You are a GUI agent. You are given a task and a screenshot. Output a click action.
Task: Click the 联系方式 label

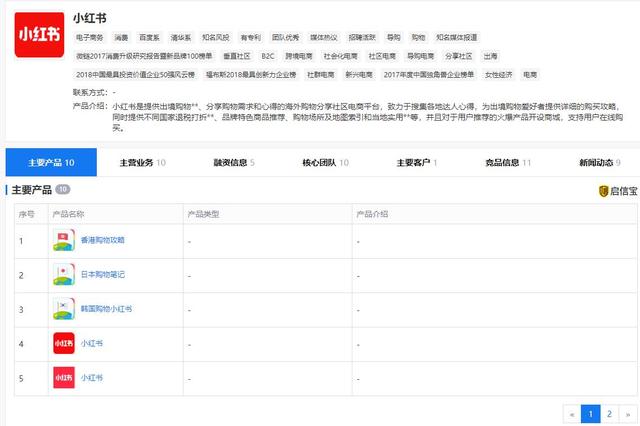(90, 92)
